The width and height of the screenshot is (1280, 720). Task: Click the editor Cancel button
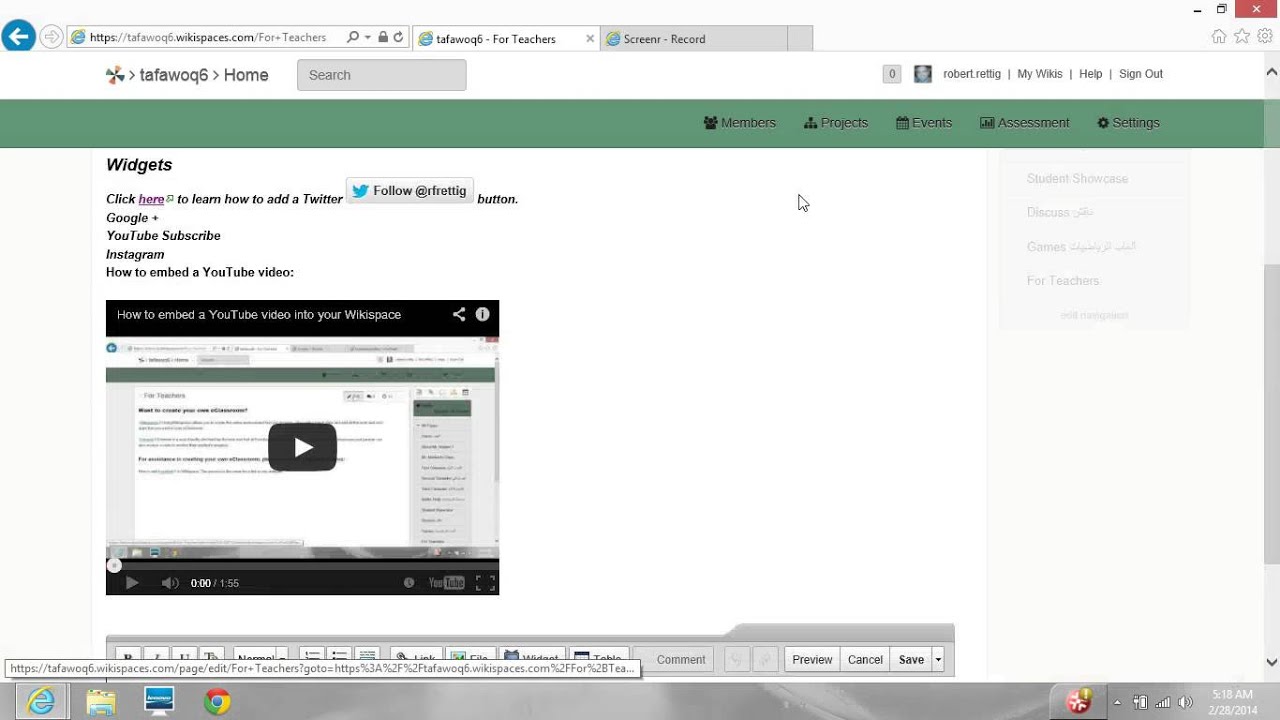tap(865, 659)
